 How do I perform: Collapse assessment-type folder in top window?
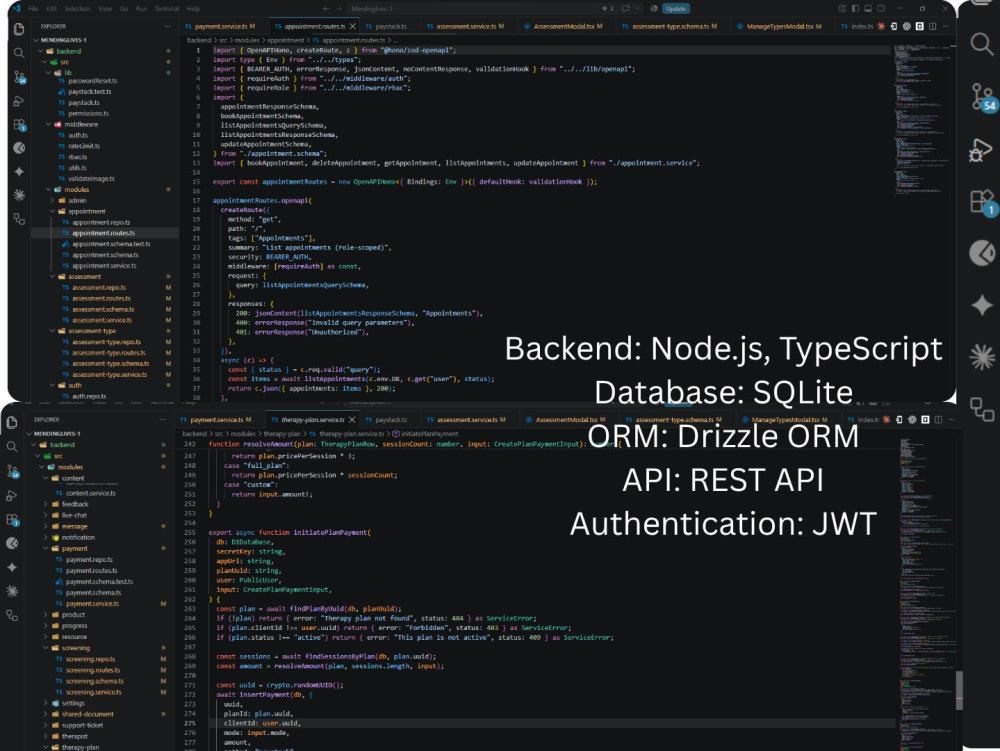tap(53, 331)
